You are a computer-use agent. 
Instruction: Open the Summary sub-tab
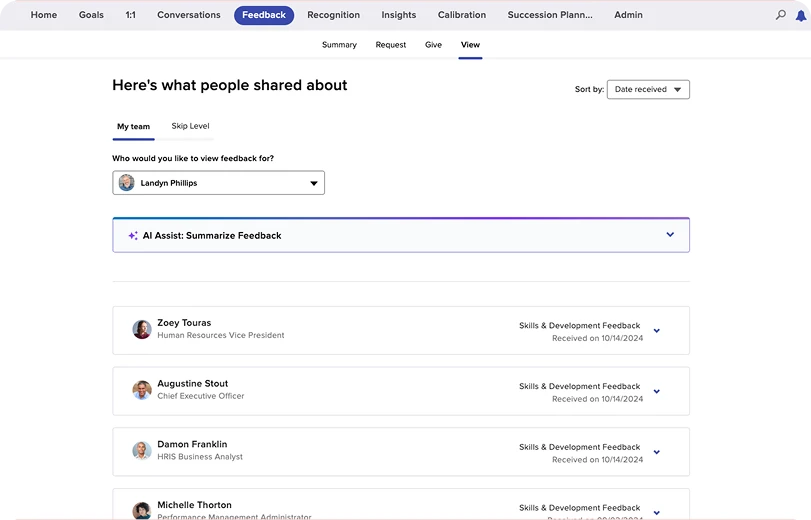(339, 45)
